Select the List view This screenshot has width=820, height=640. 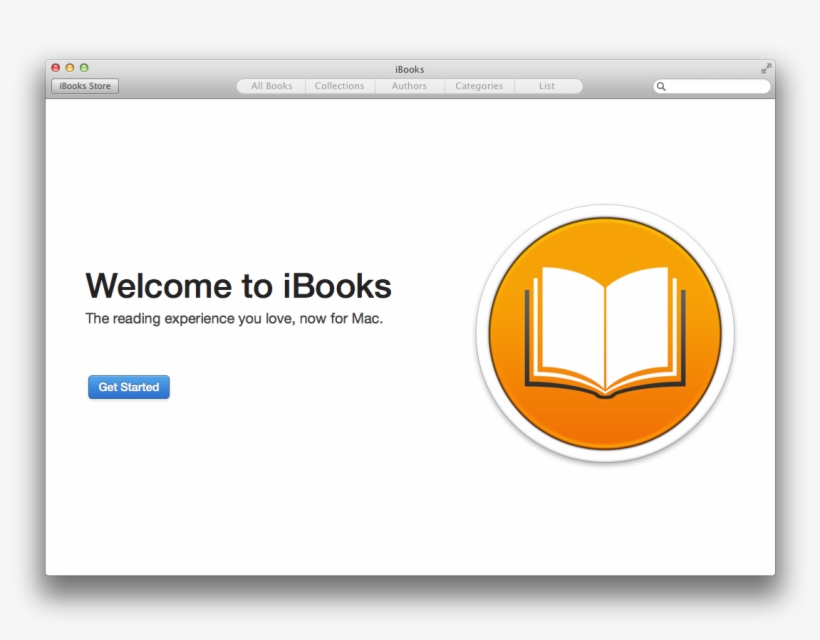[x=547, y=86]
